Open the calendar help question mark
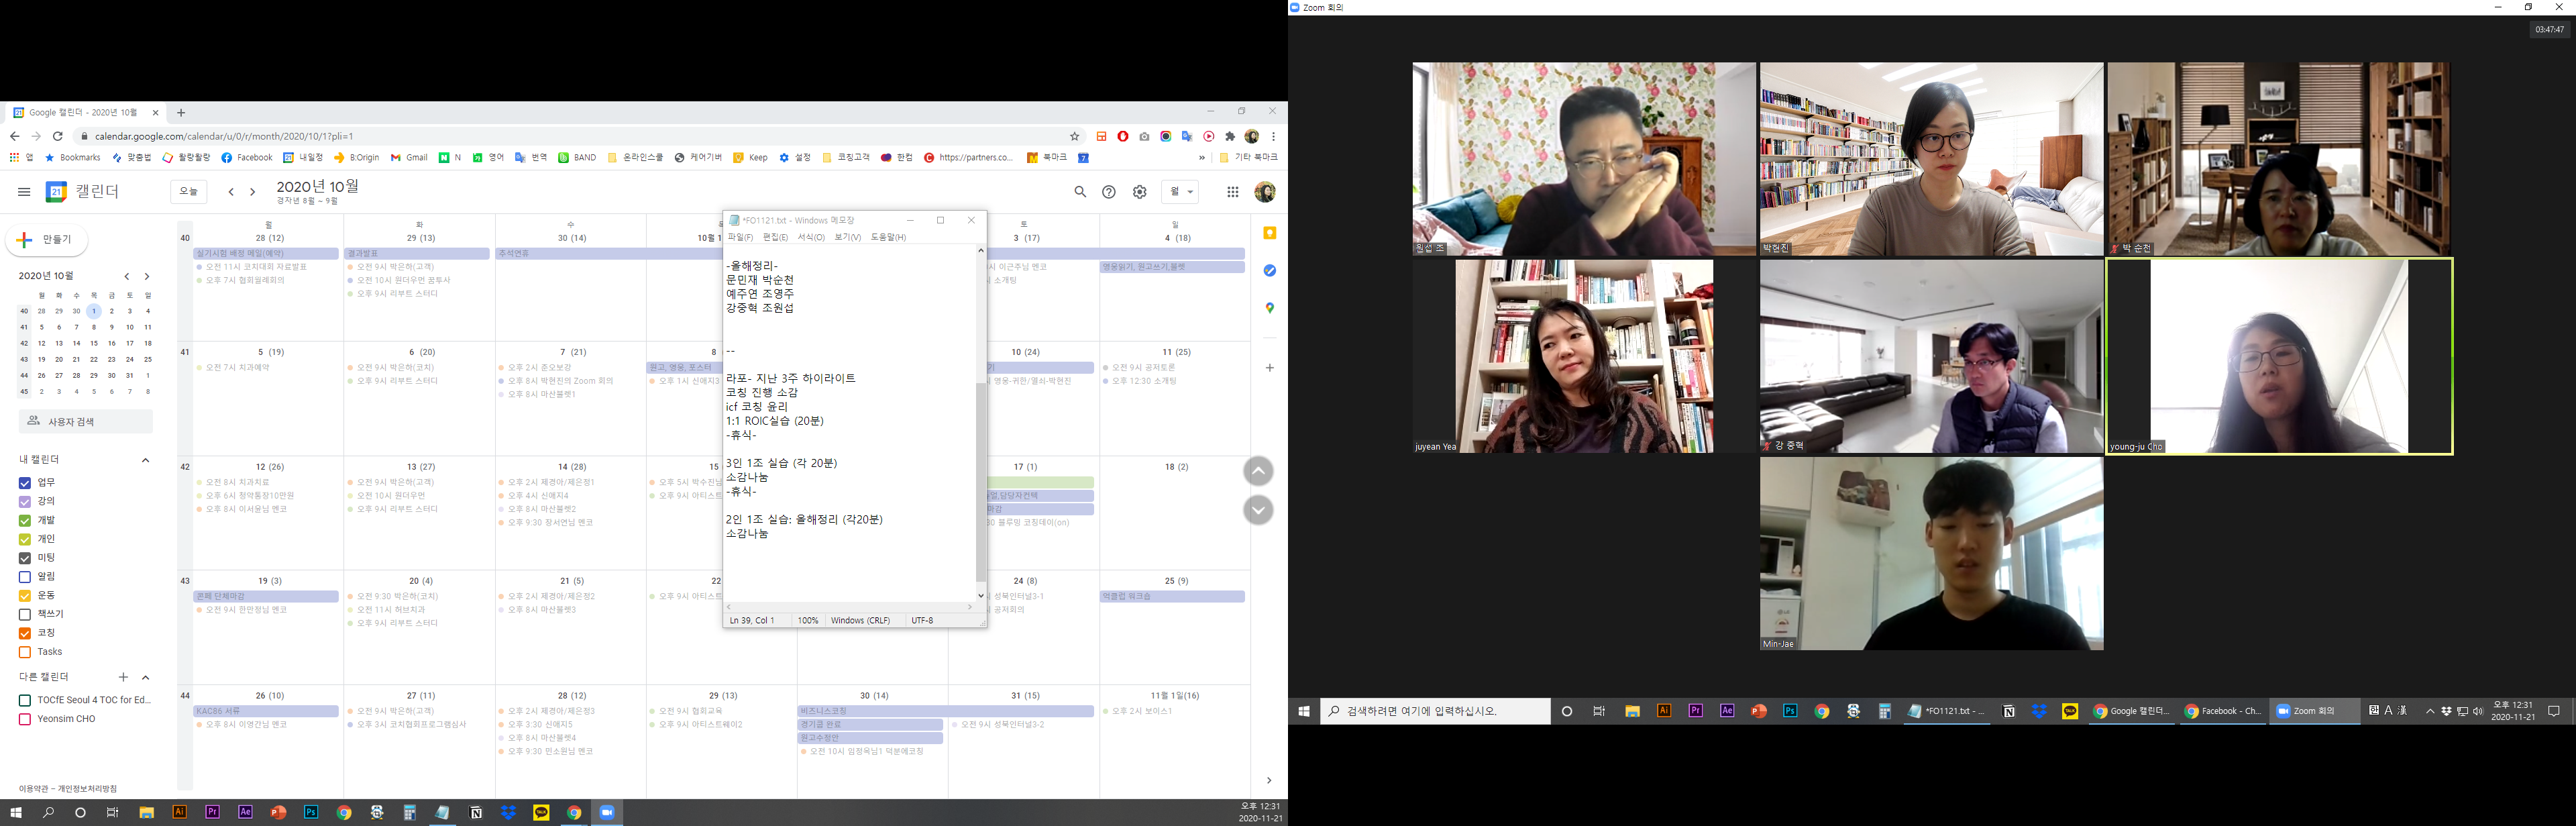2576x826 pixels. 1109,192
